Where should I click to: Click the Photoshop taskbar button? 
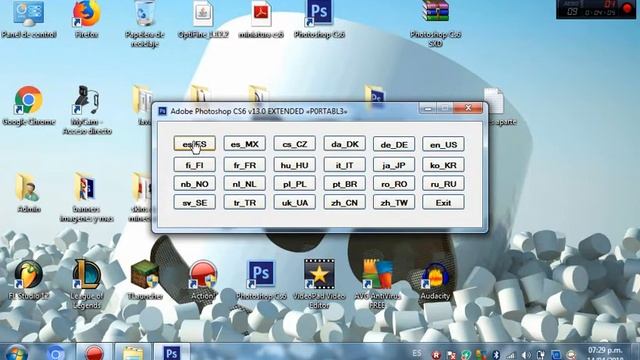click(x=172, y=353)
